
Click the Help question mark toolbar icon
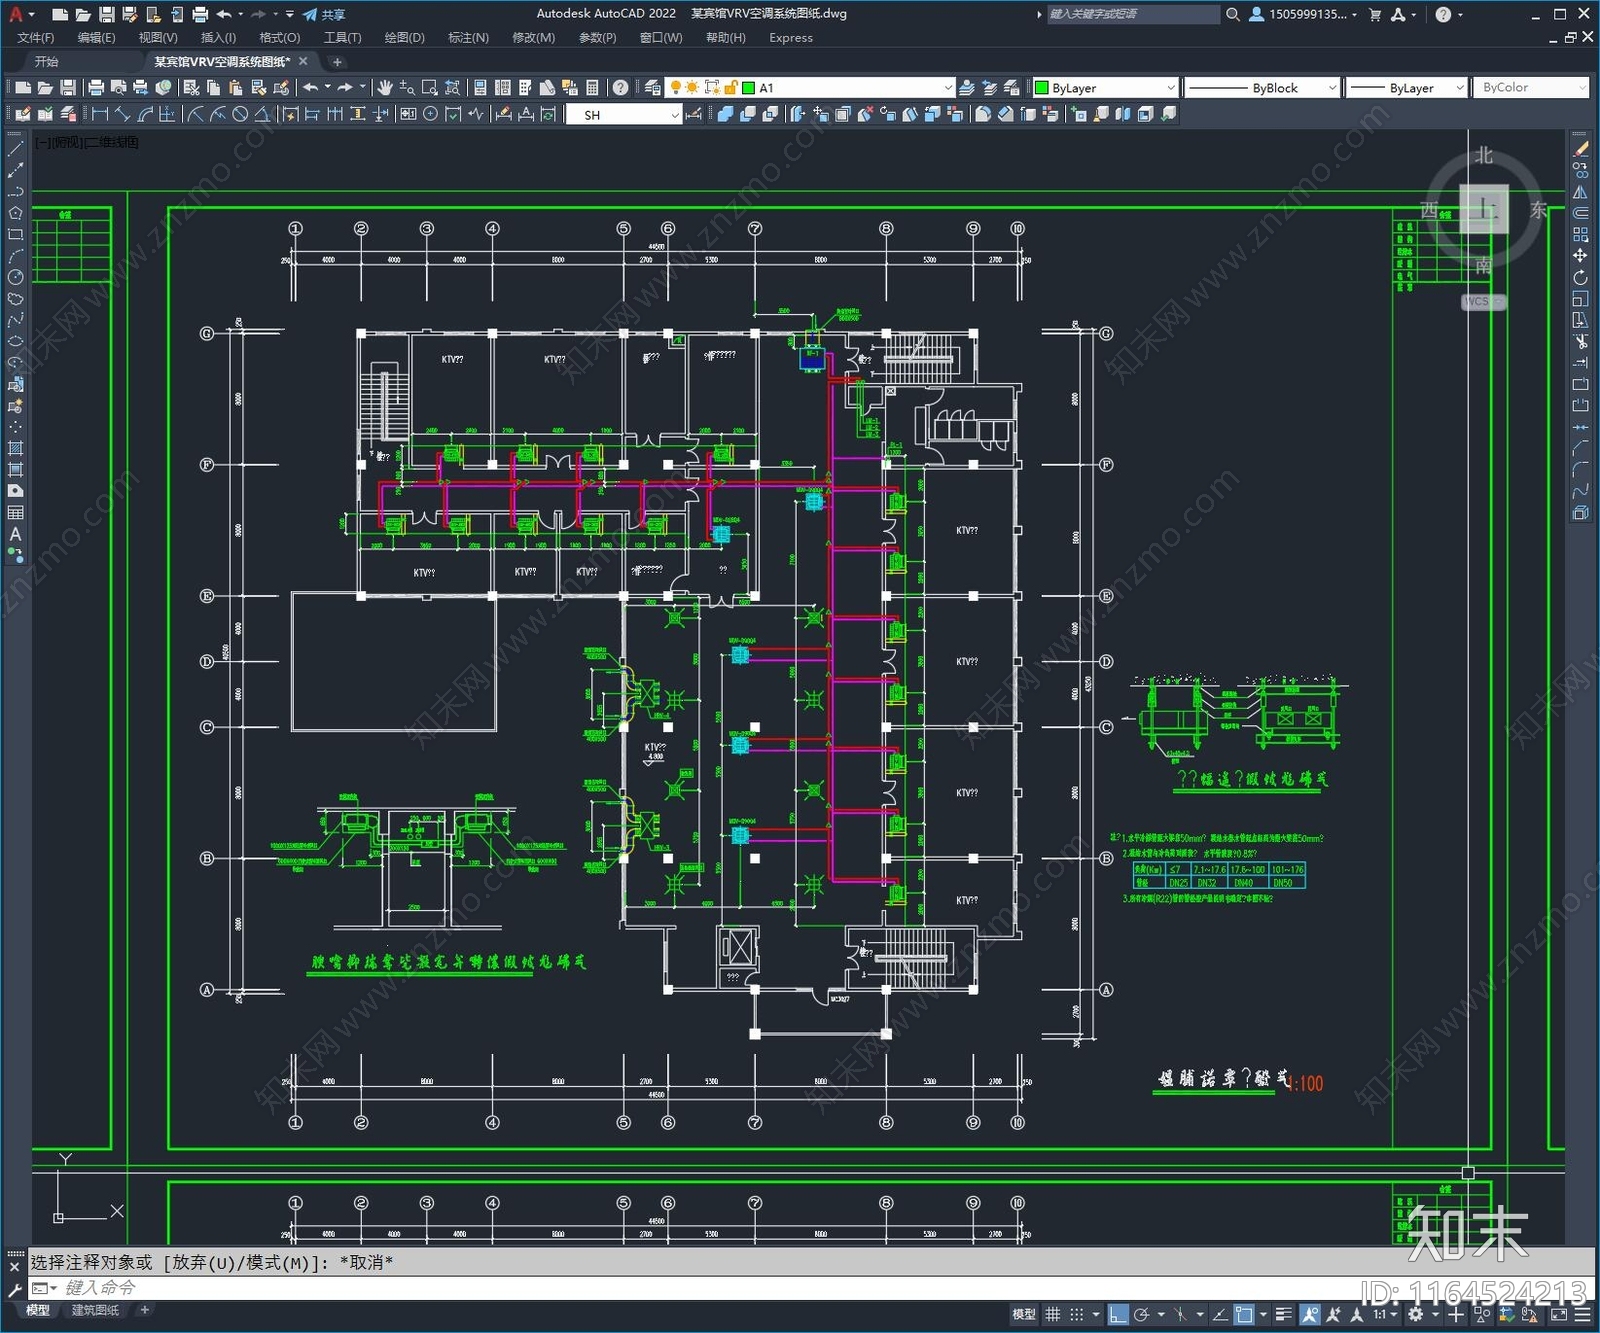pyautogui.click(x=620, y=88)
